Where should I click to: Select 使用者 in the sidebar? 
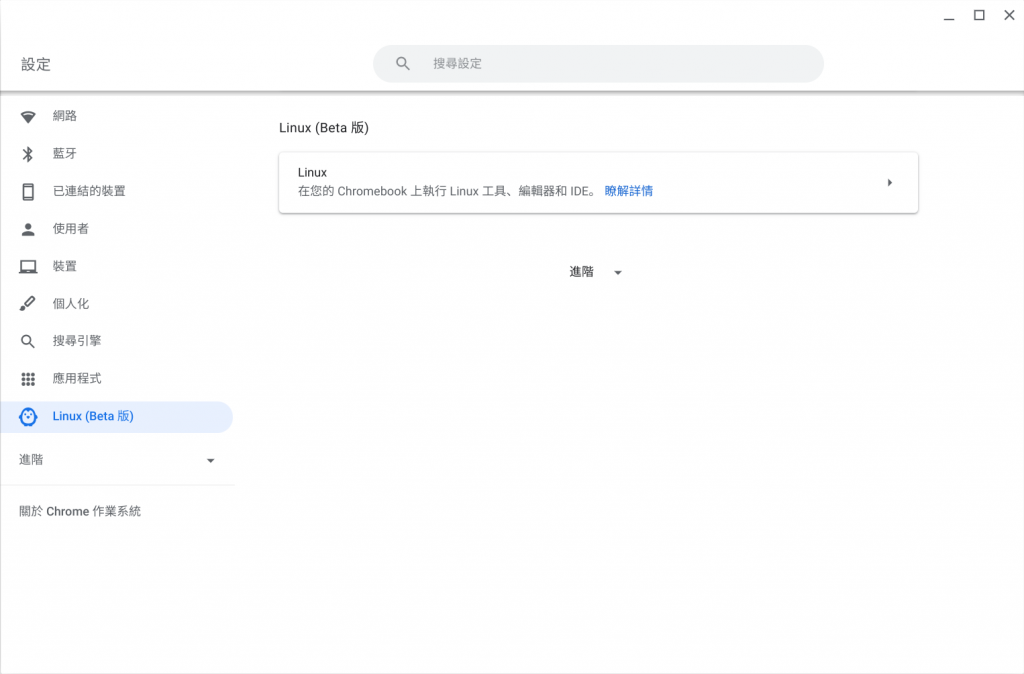[x=116, y=229]
